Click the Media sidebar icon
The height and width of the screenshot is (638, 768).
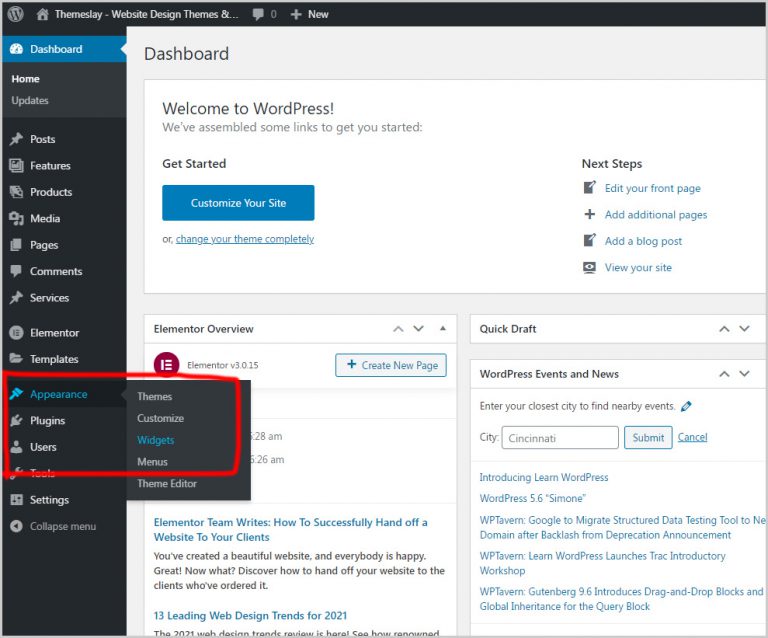click(16, 218)
